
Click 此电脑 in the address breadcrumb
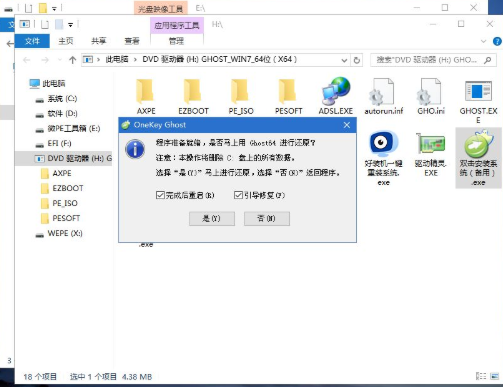coord(117,60)
